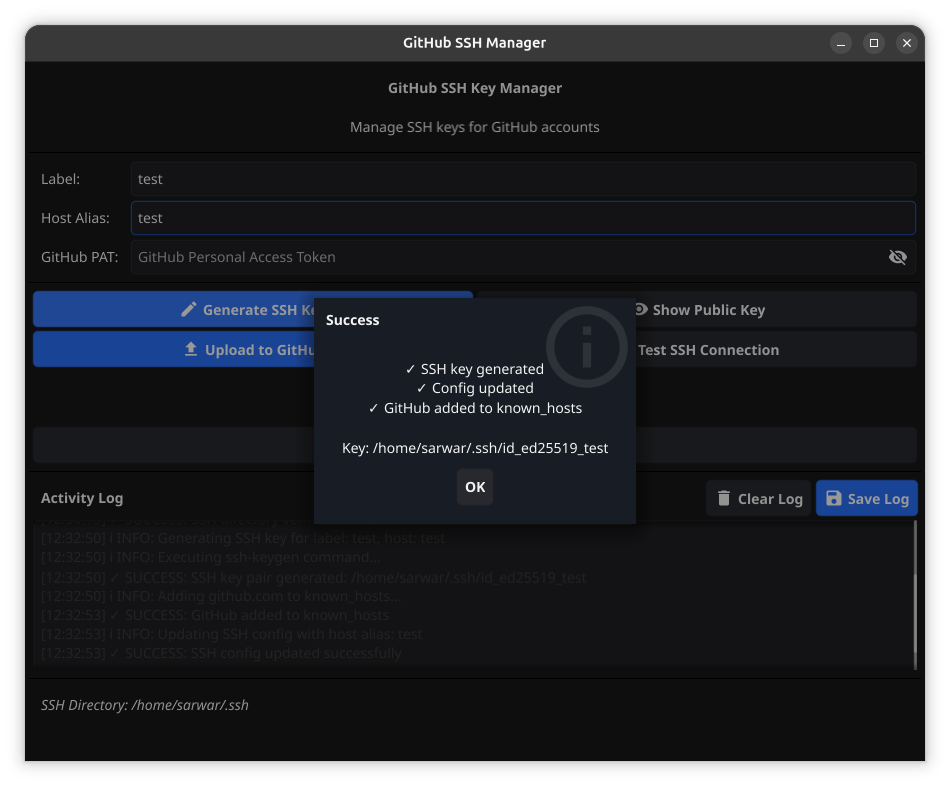Click the 'Success' dialog title
Viewport: 950px width, 786px height.
(353, 320)
